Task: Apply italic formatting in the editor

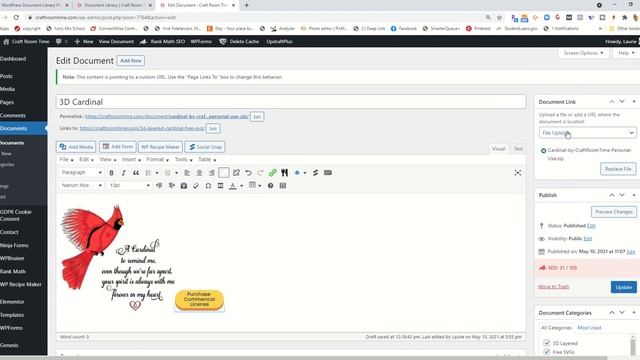Action: click(124, 173)
